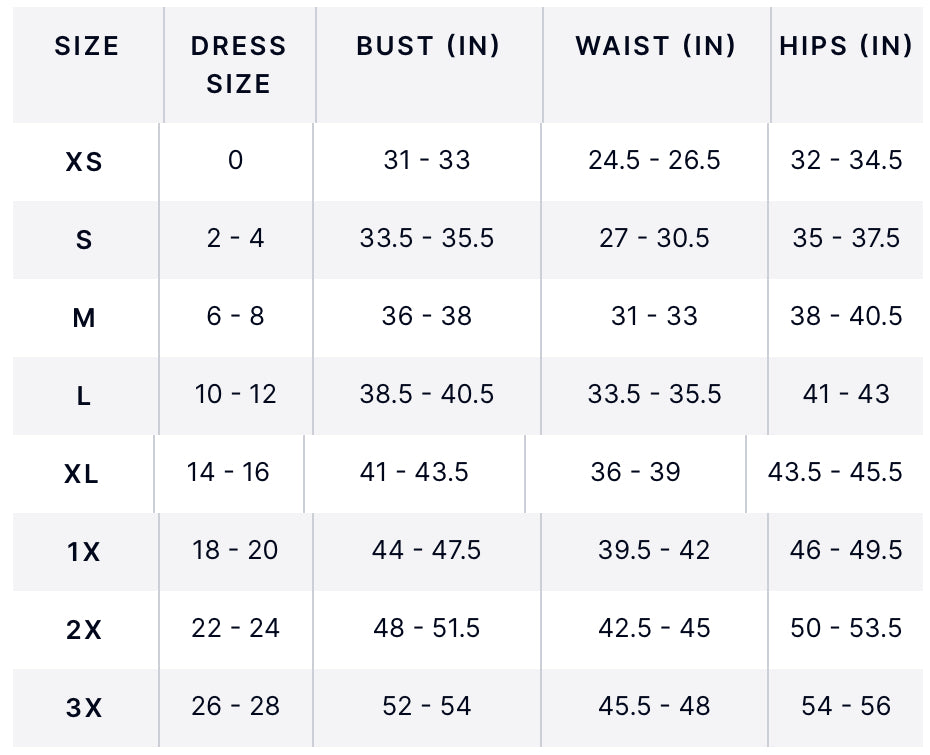Click dress size 0 cell
This screenshot has width=930, height=755.
[235, 160]
